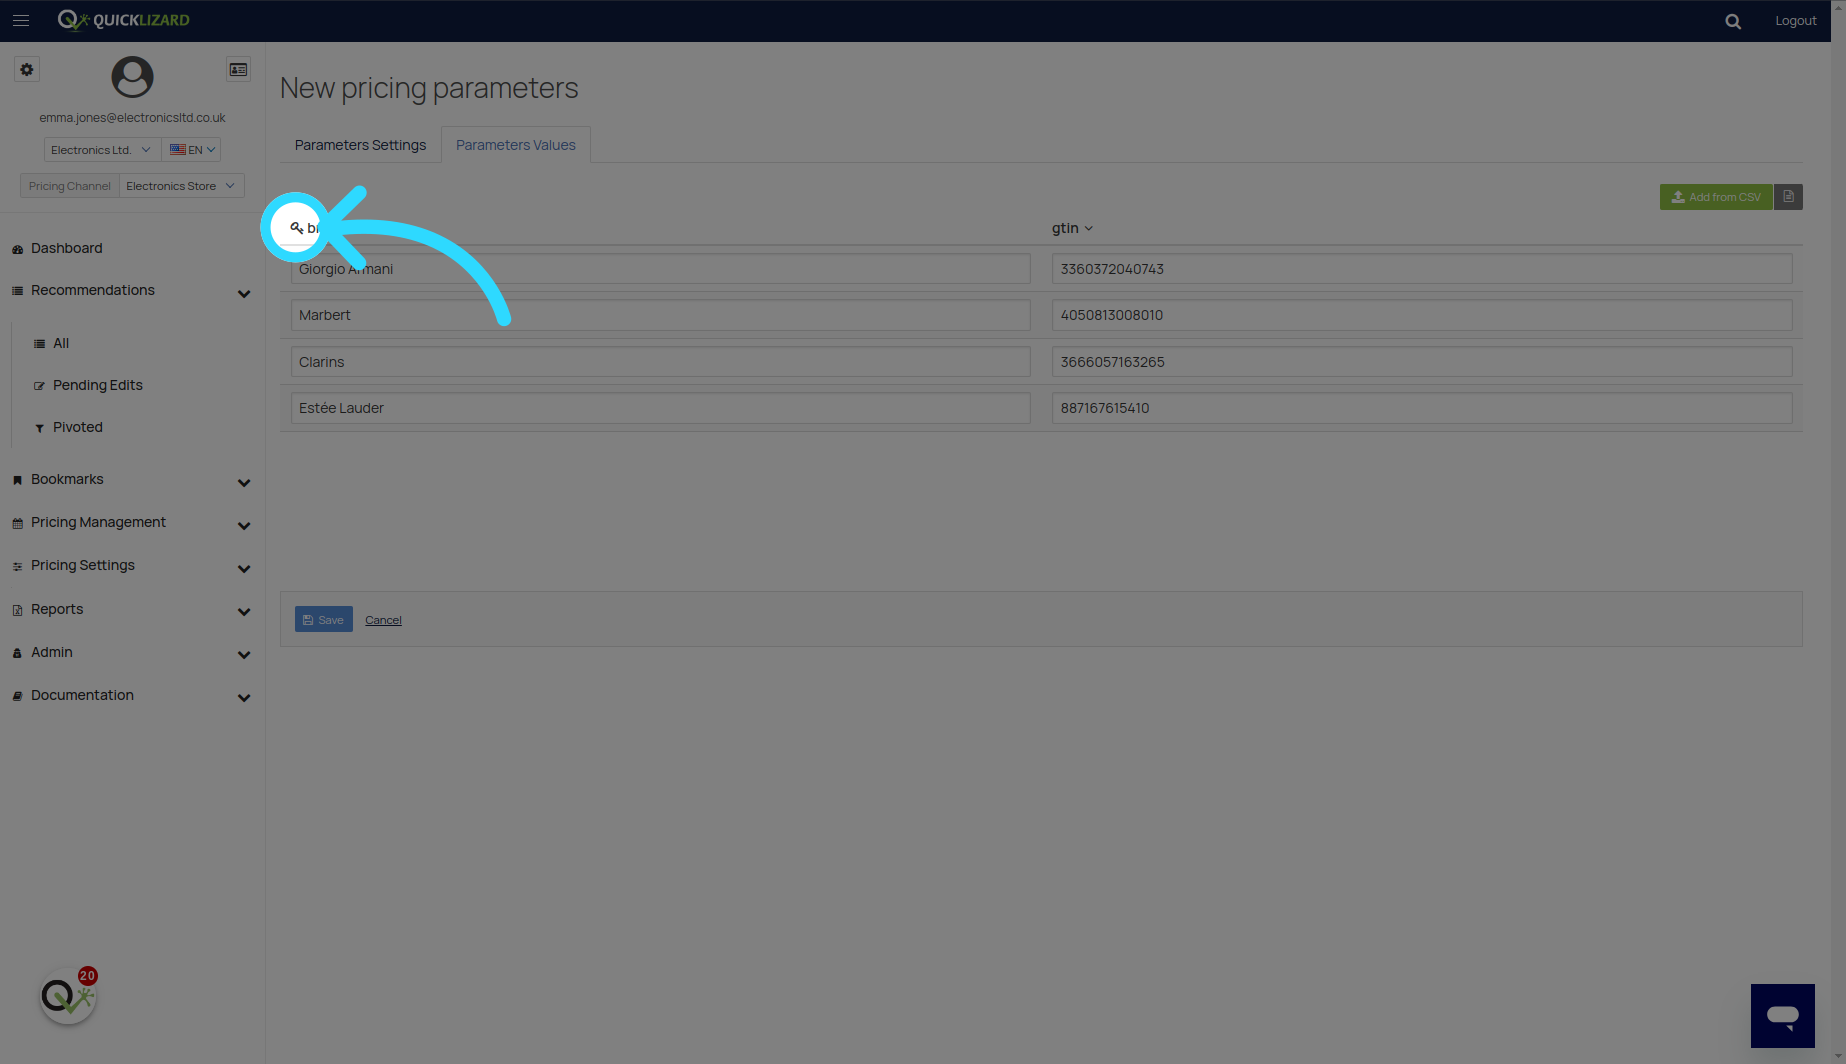Switch to the Parameters Settings tab

point(359,144)
